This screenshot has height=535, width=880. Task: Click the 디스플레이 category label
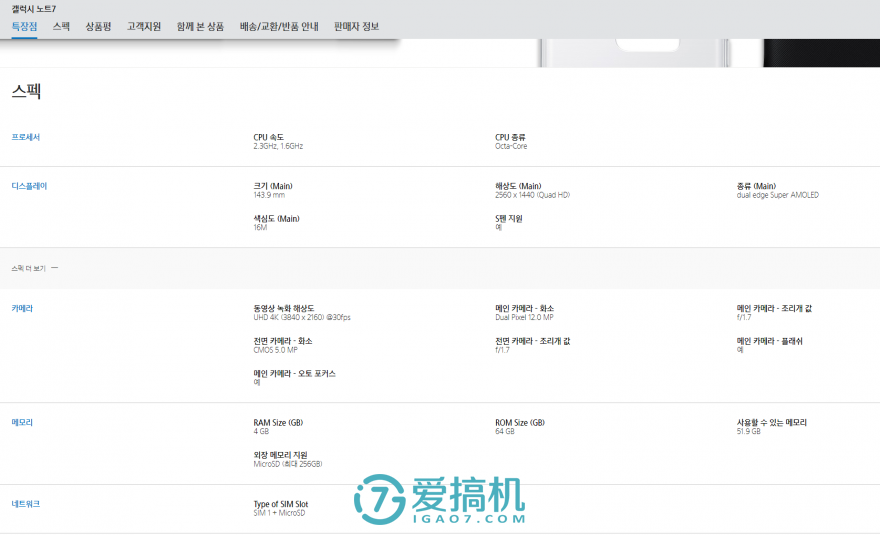click(29, 186)
